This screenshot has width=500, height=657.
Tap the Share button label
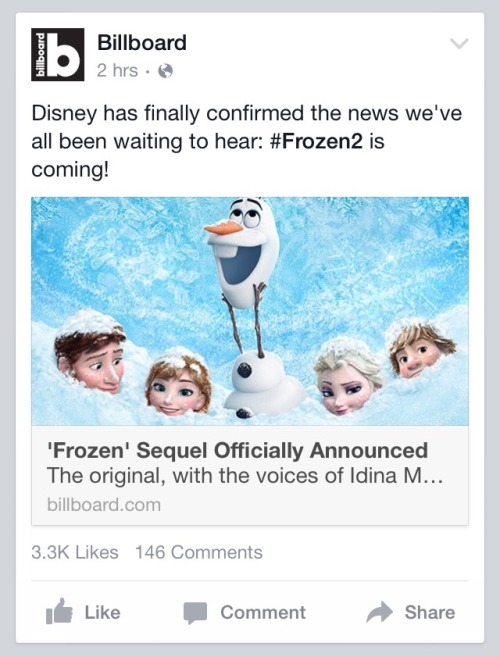coord(430,613)
